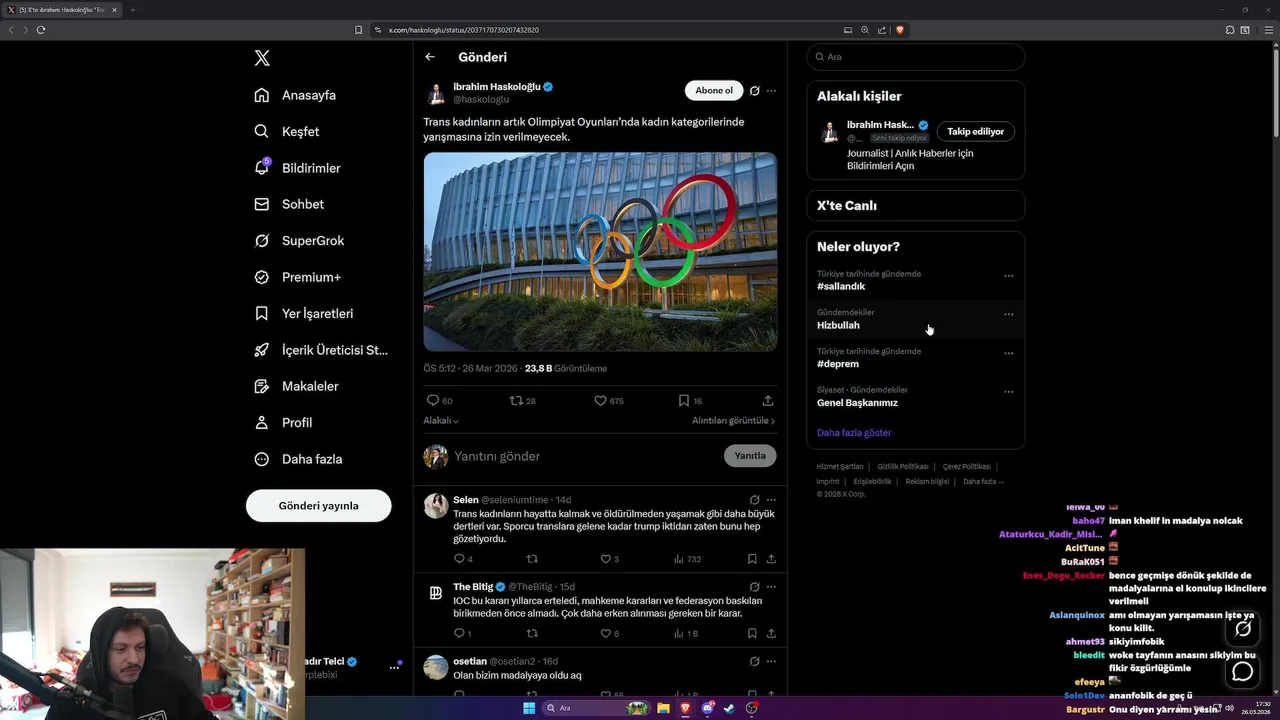Open Premium+ page
Screen dimensions: 1280x720
pos(297,277)
